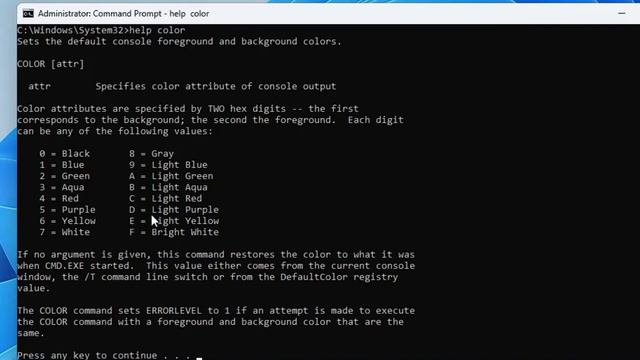Viewport: 640px width, 360px height.
Task: Click the text 'Specifies color attribute of console output'
Action: (x=216, y=87)
